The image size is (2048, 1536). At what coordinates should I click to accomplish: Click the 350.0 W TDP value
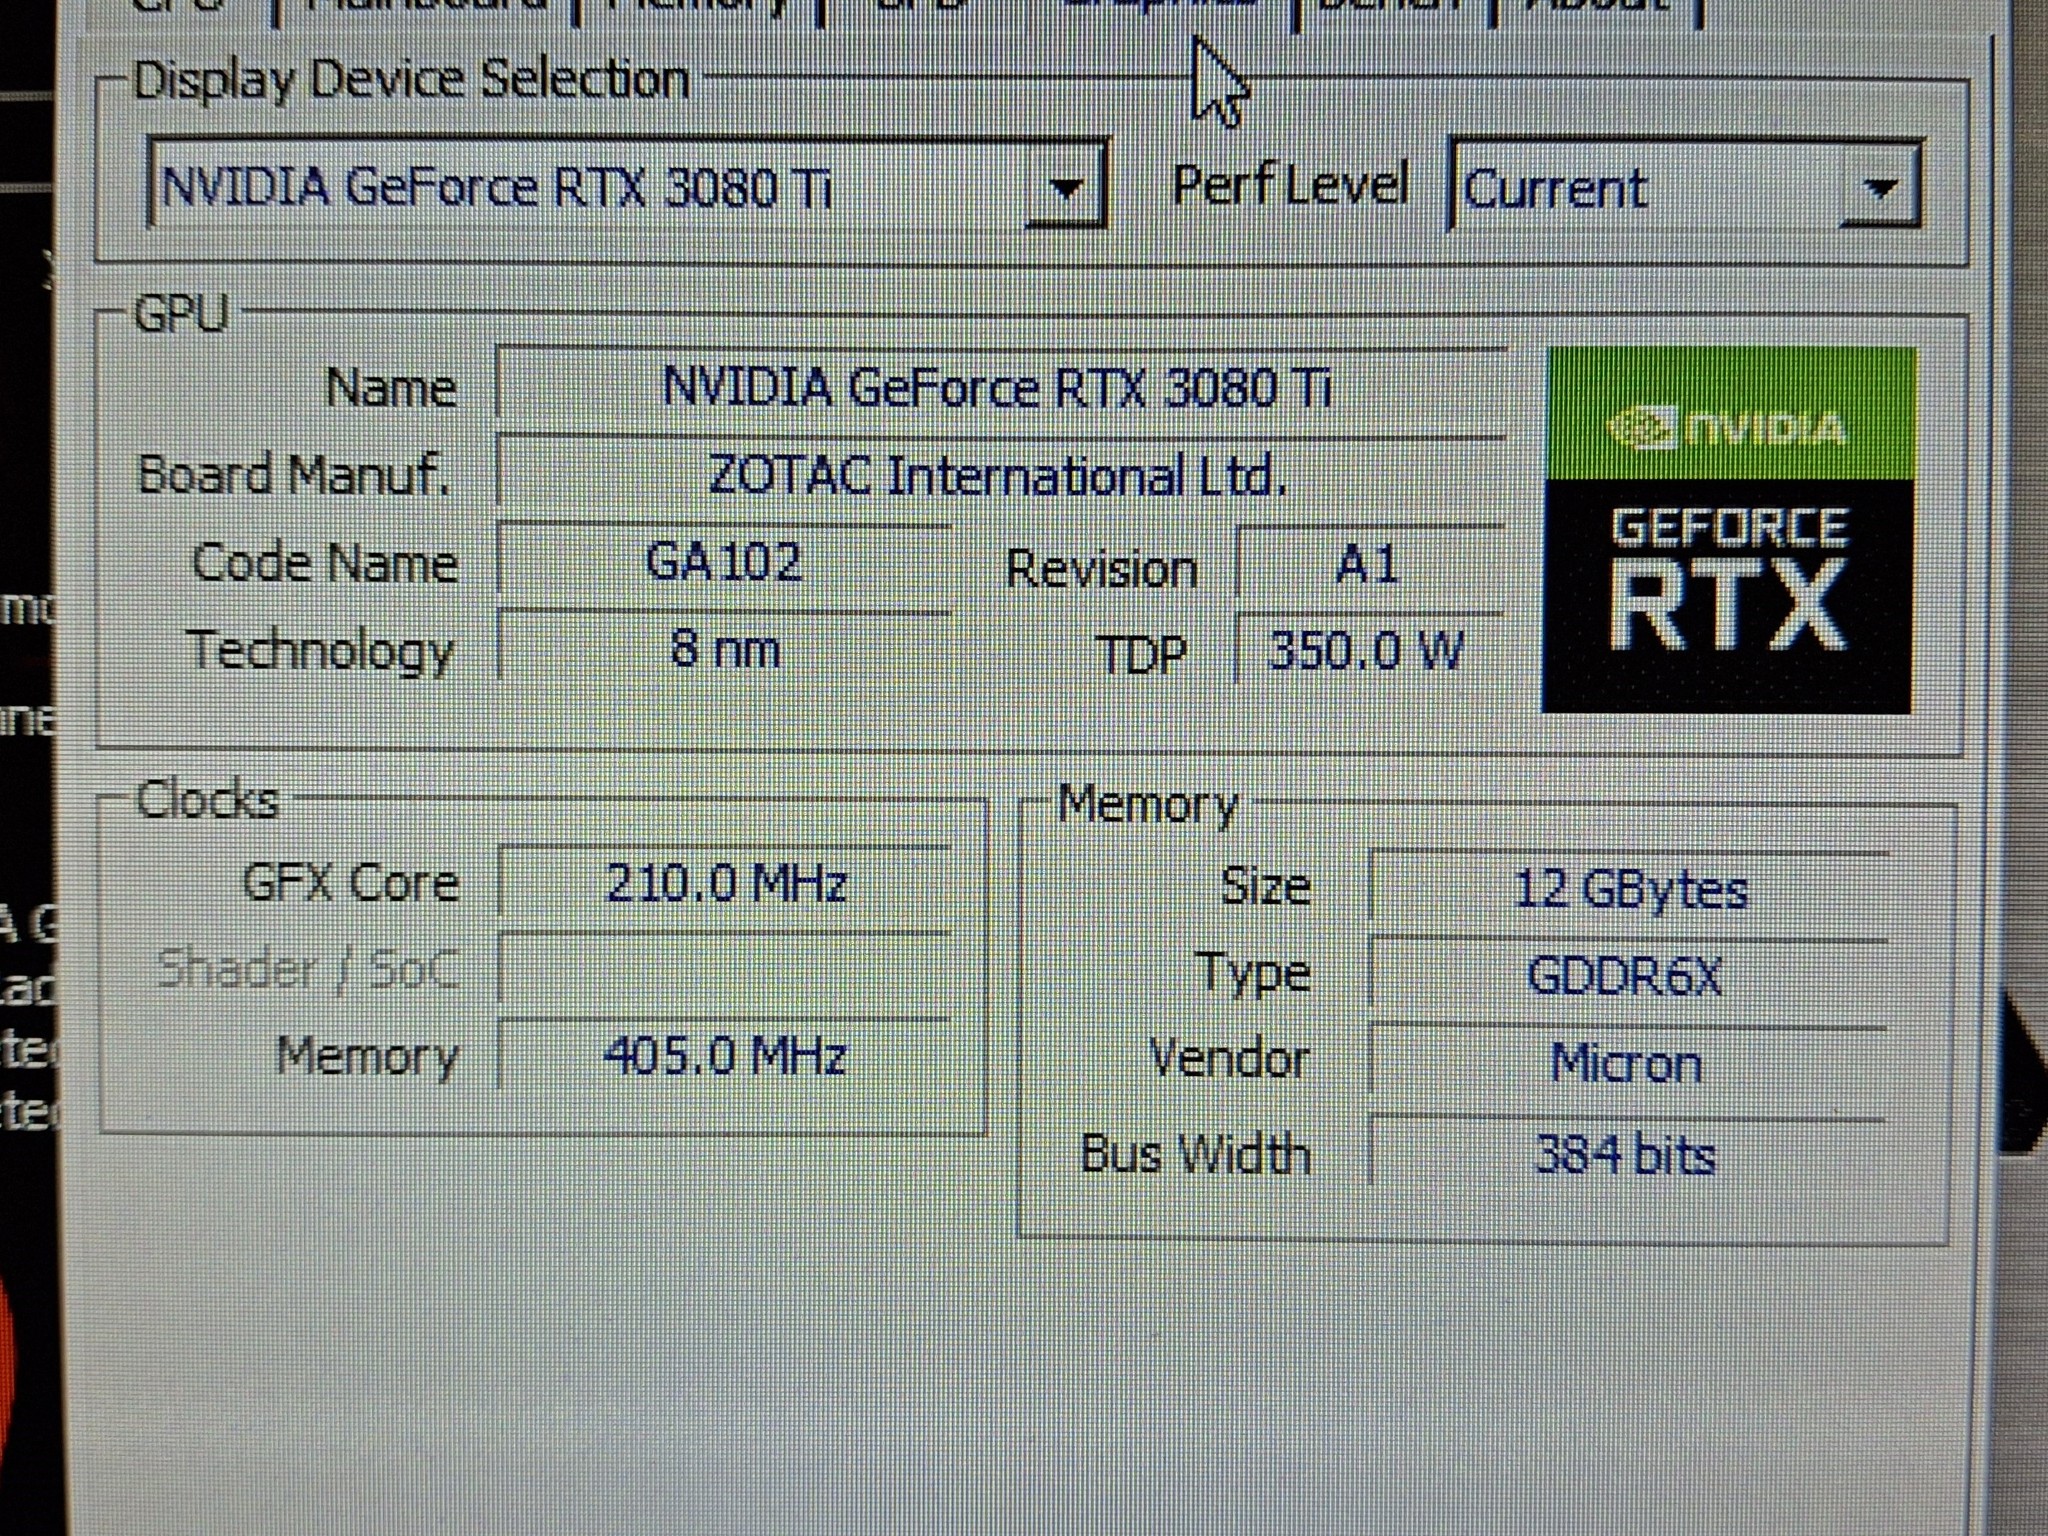[1369, 651]
